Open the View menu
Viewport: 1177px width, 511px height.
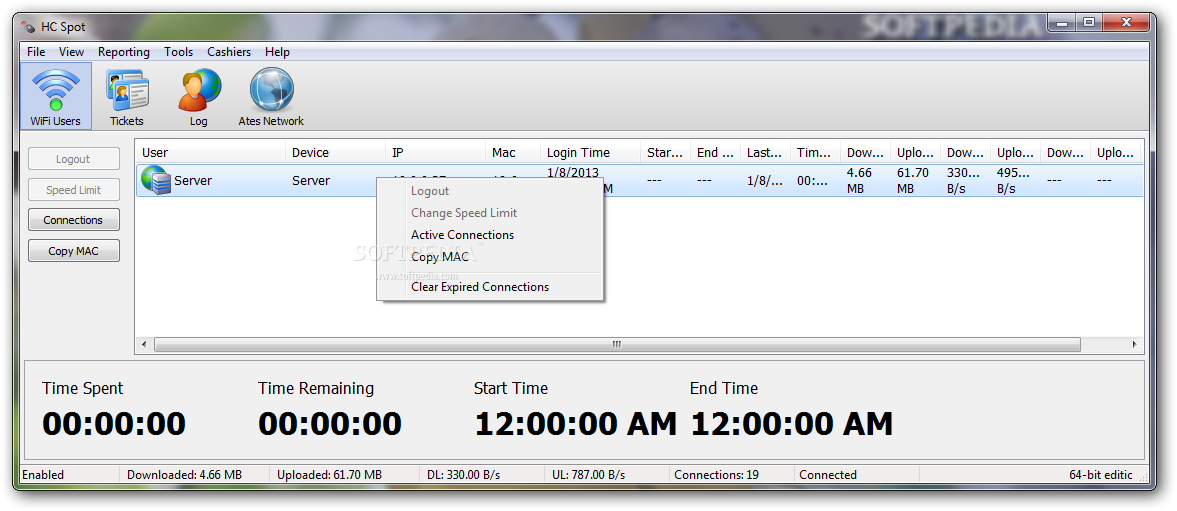[71, 52]
